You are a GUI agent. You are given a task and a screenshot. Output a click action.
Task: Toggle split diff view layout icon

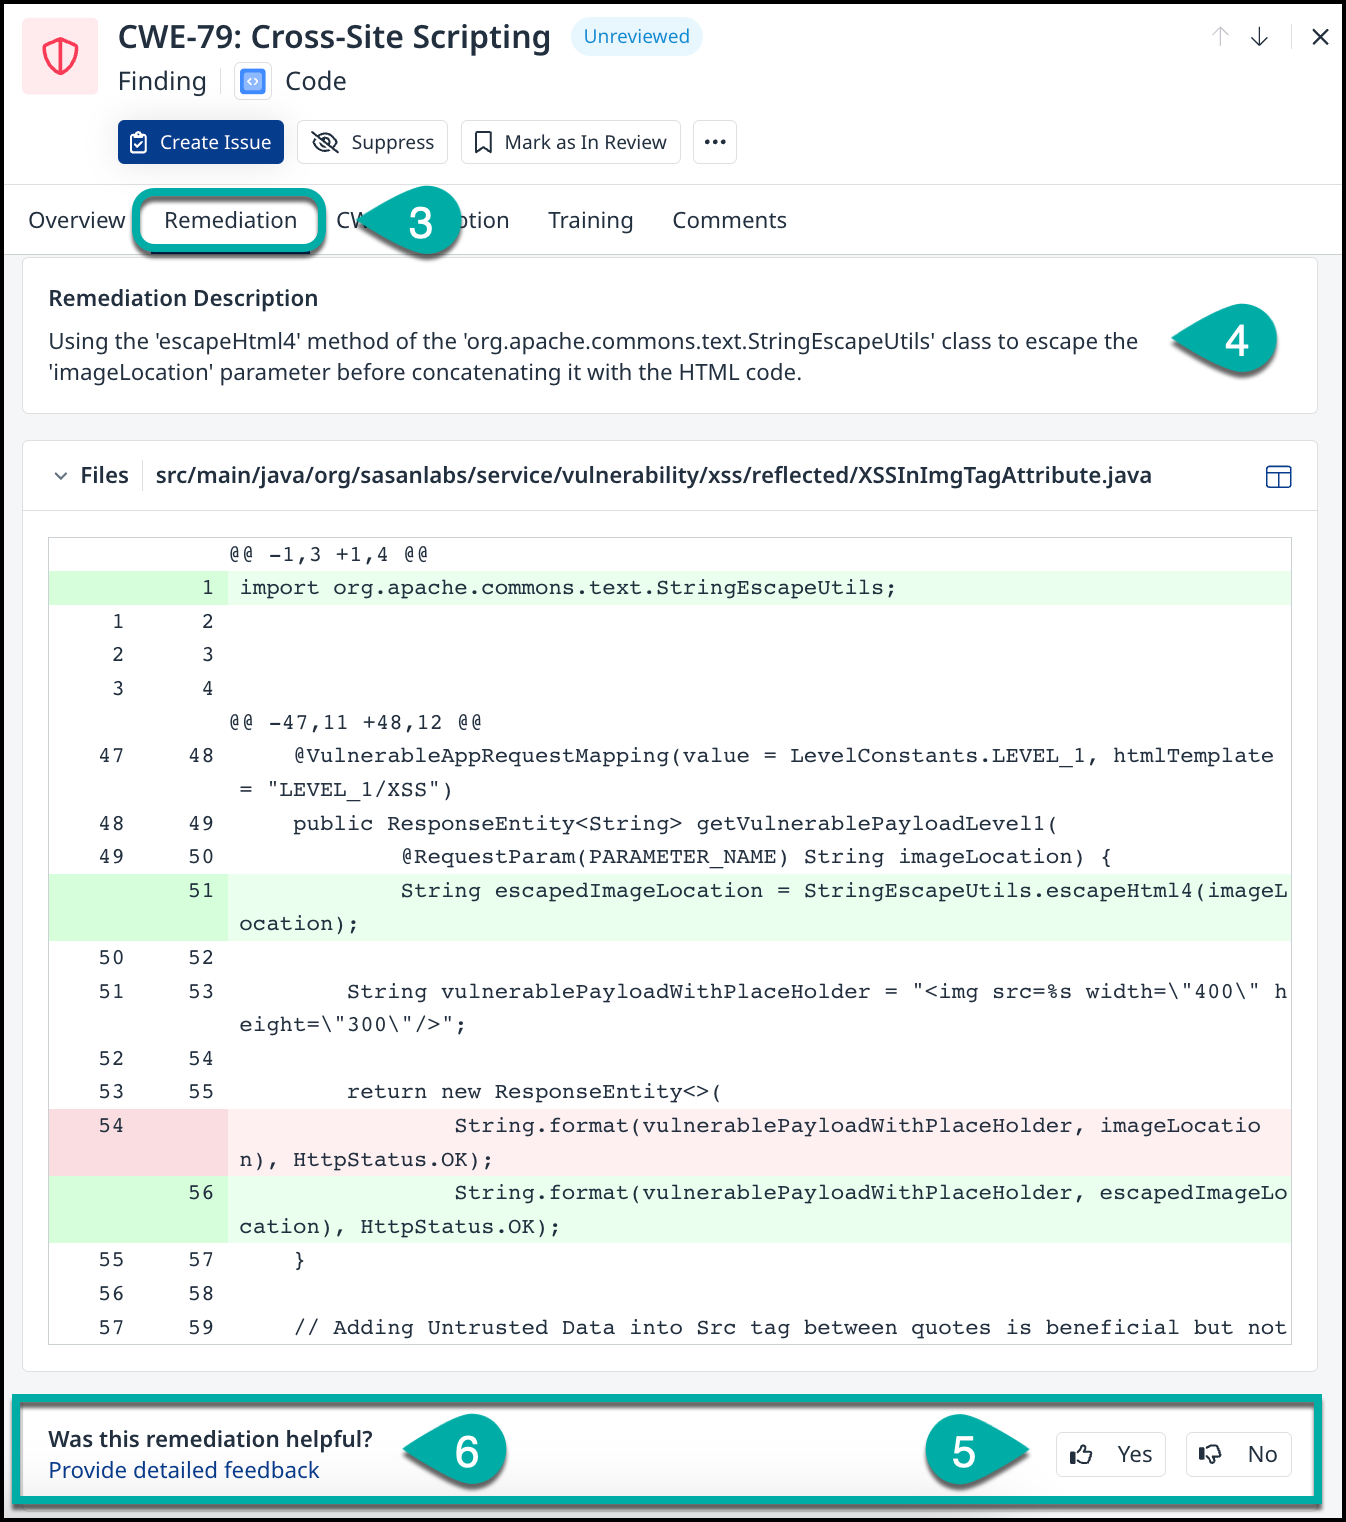click(1278, 476)
